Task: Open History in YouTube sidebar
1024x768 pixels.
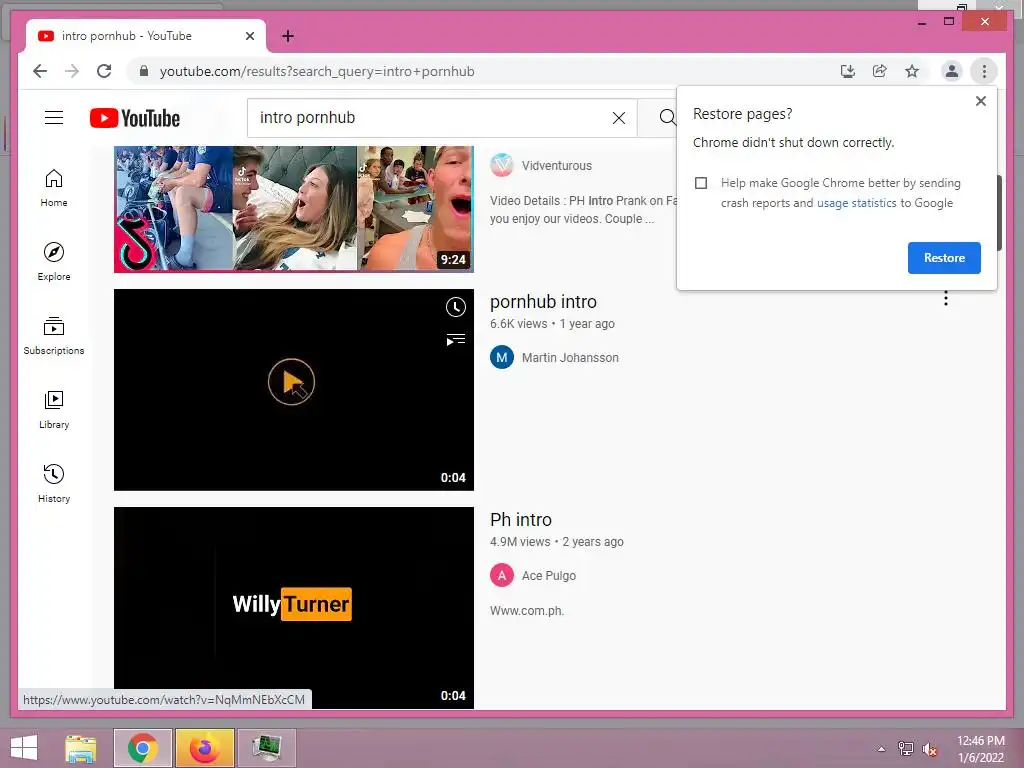Action: click(54, 483)
